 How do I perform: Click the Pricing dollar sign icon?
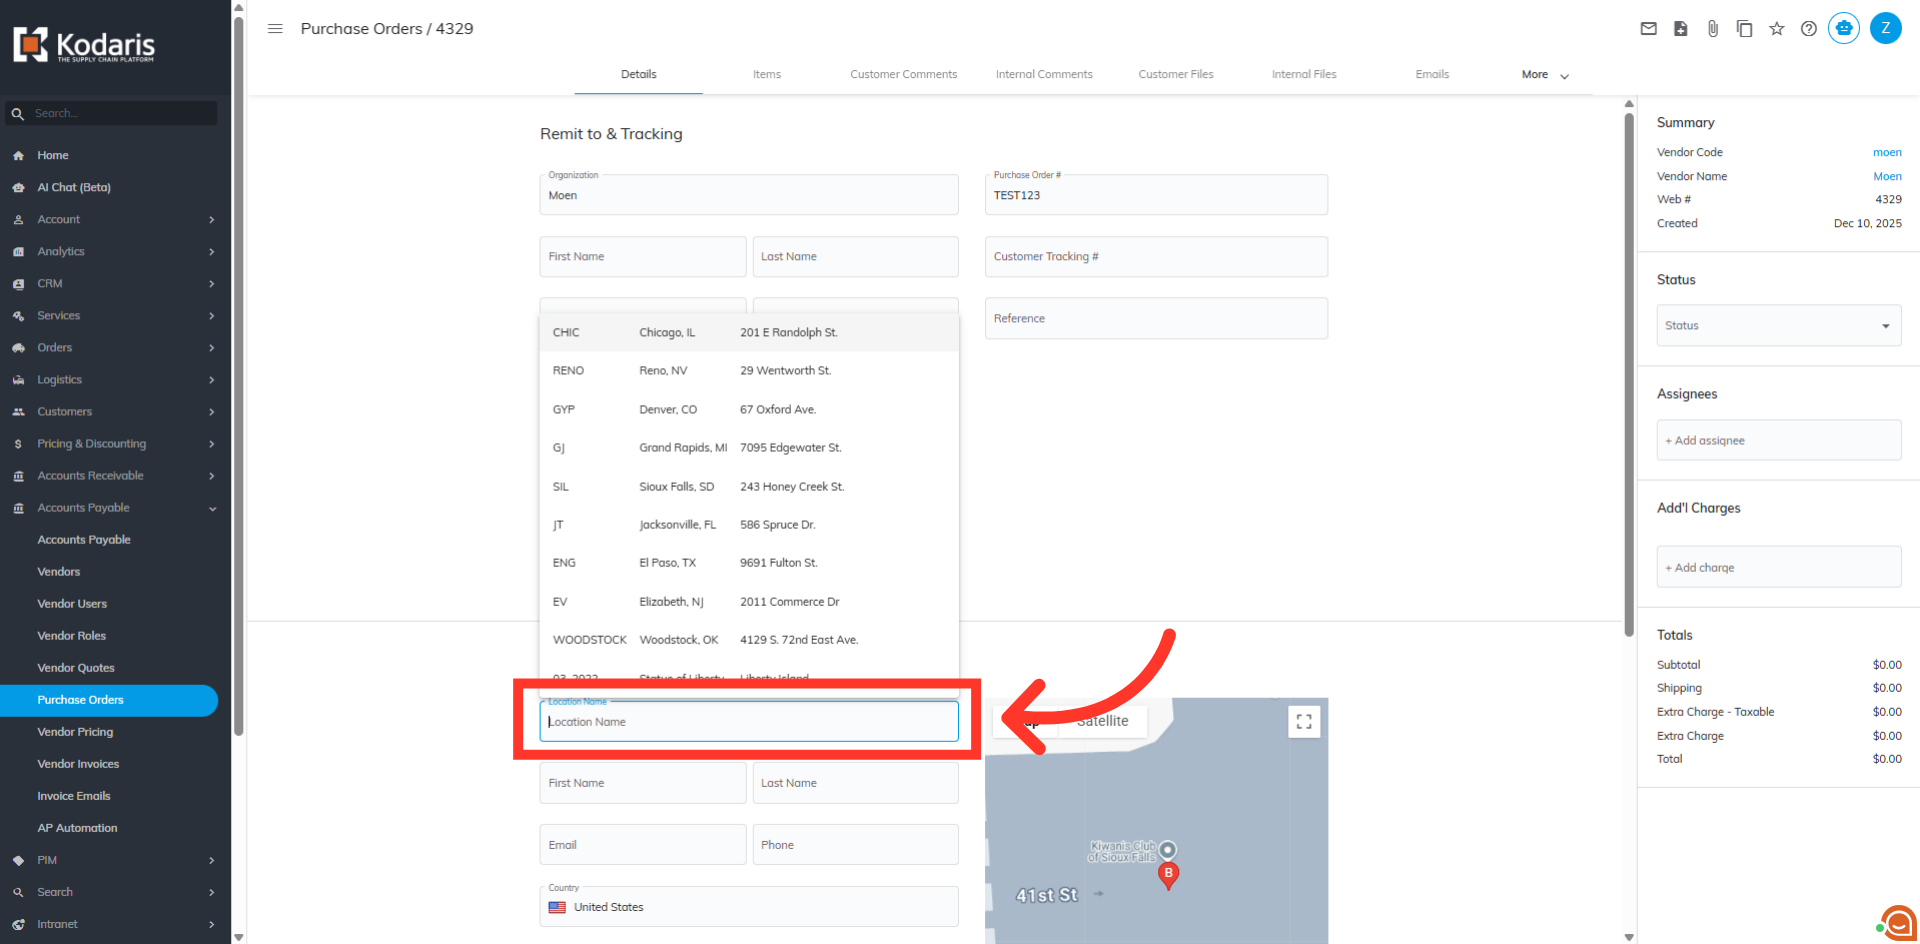tap(18, 444)
